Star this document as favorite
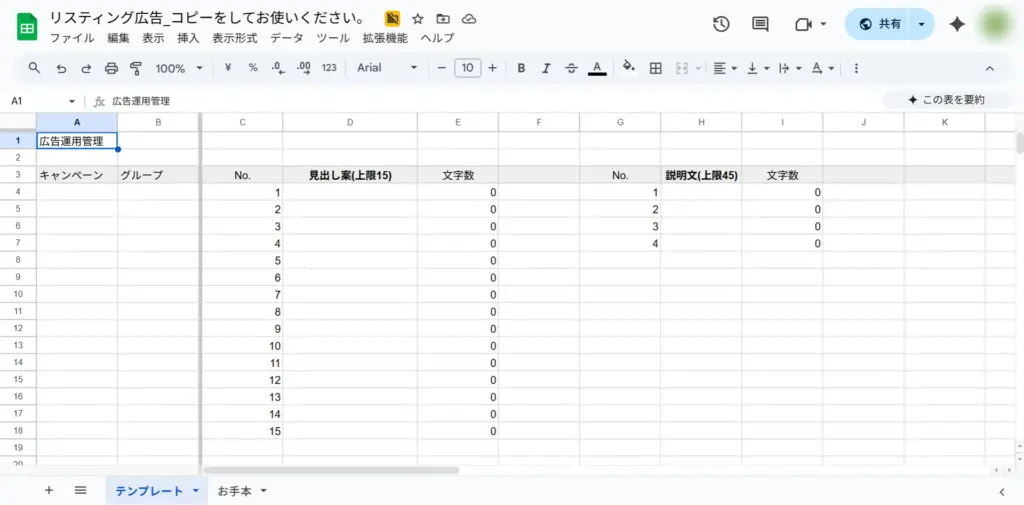This screenshot has height=505, width=1024. pyautogui.click(x=418, y=19)
